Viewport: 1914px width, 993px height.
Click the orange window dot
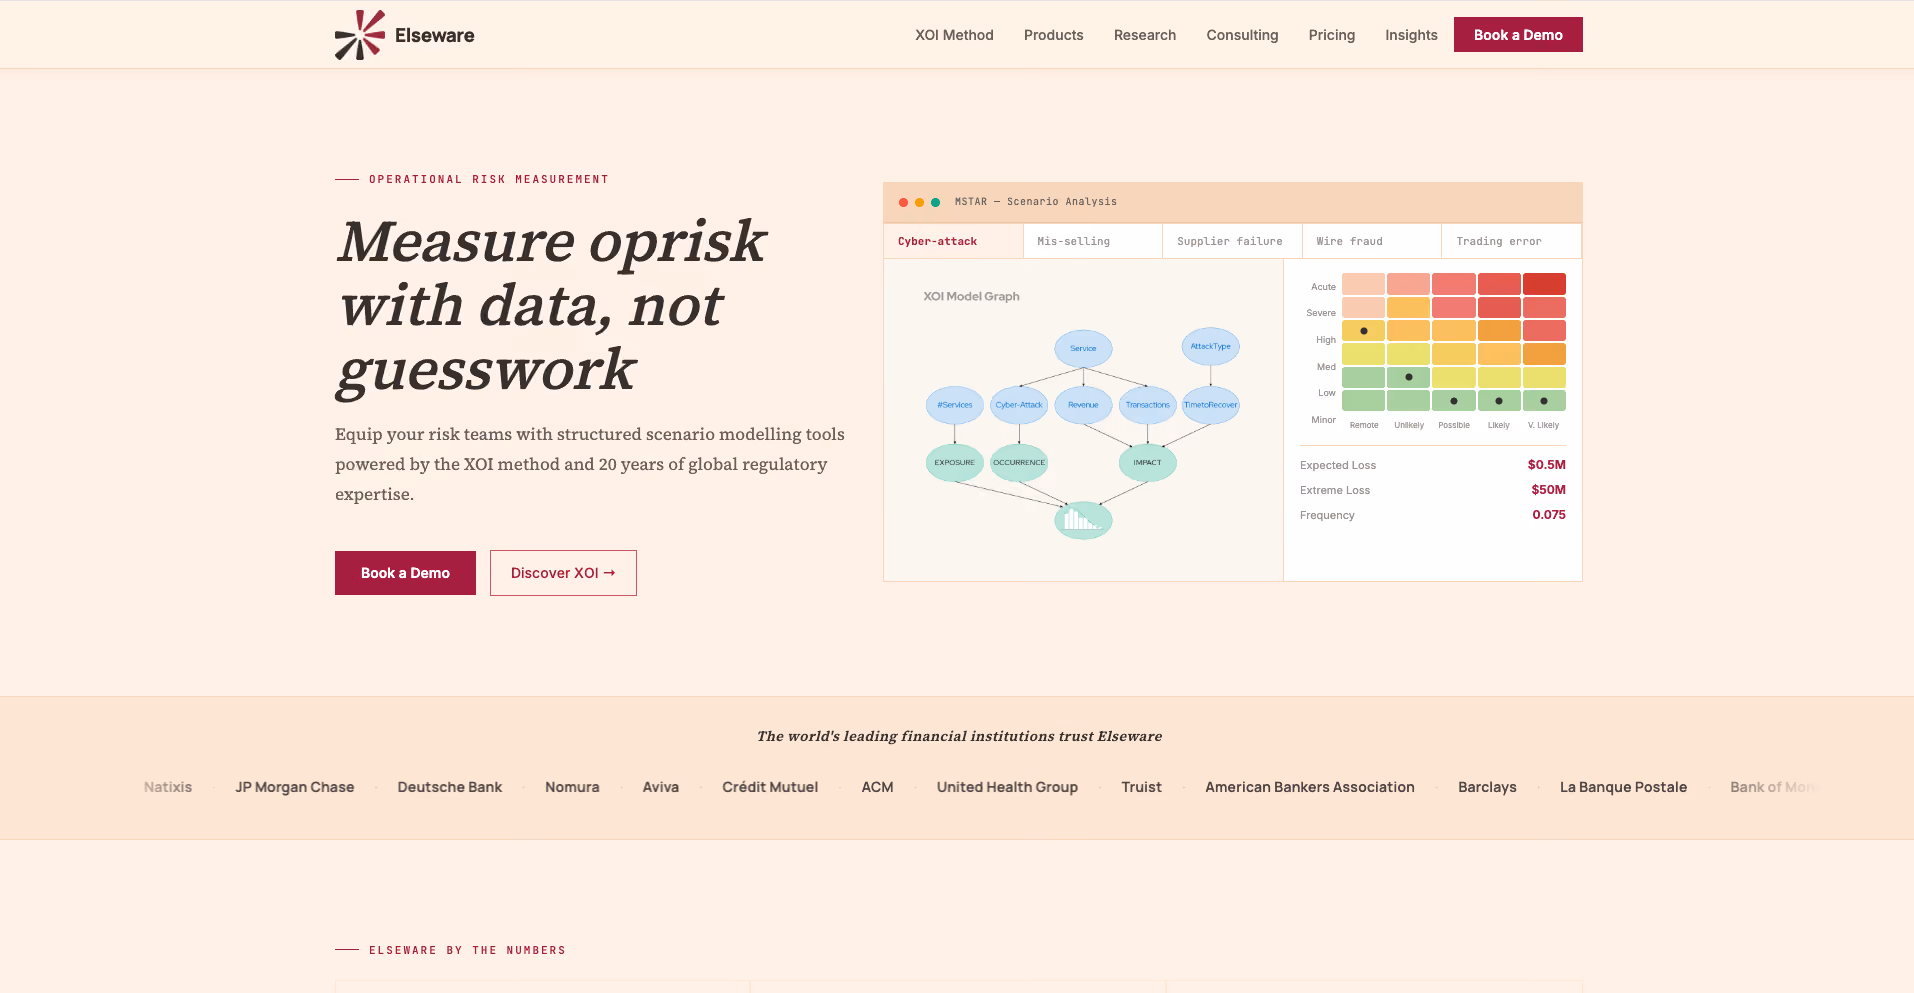[919, 202]
